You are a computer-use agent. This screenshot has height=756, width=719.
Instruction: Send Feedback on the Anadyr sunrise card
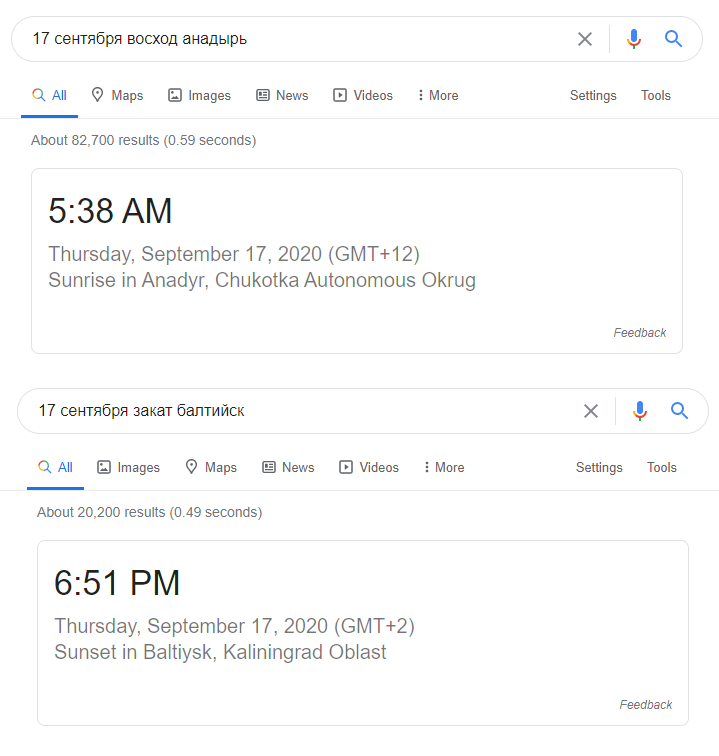(640, 333)
